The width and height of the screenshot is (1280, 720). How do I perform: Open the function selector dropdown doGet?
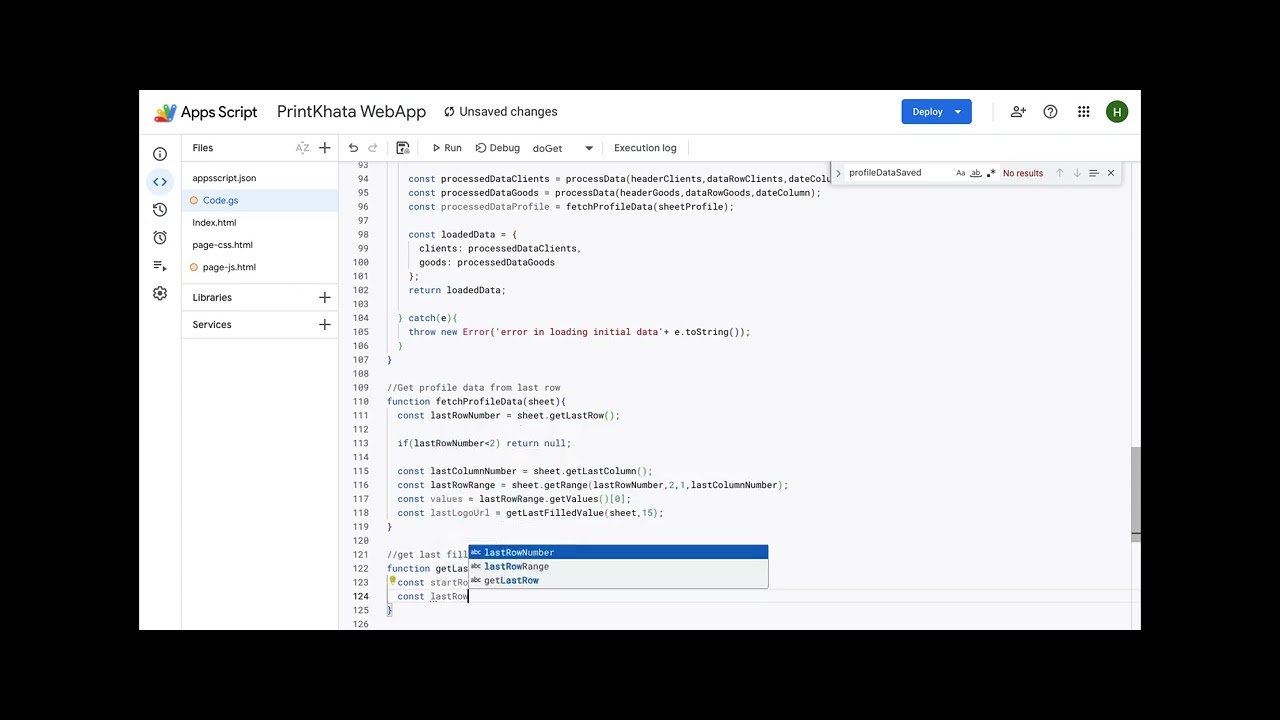563,148
